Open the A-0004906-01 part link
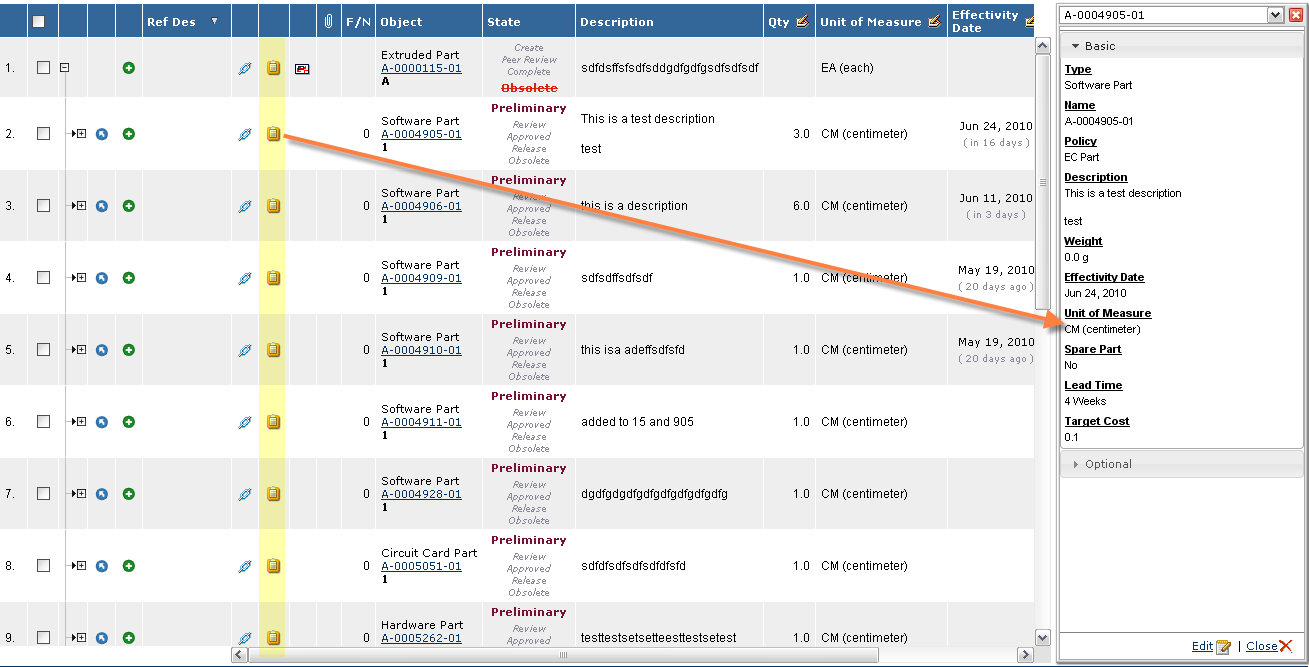The image size is (1309, 667). [x=421, y=206]
